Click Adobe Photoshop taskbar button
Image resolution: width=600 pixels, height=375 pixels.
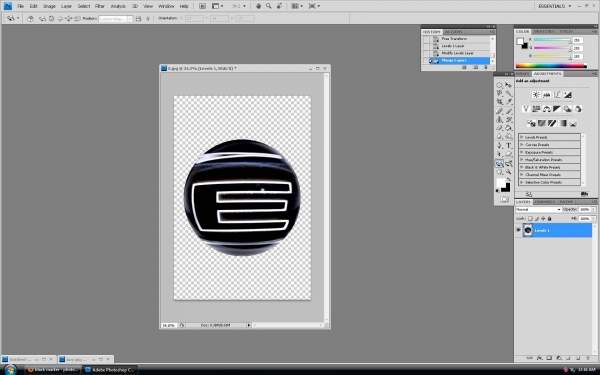[110, 370]
